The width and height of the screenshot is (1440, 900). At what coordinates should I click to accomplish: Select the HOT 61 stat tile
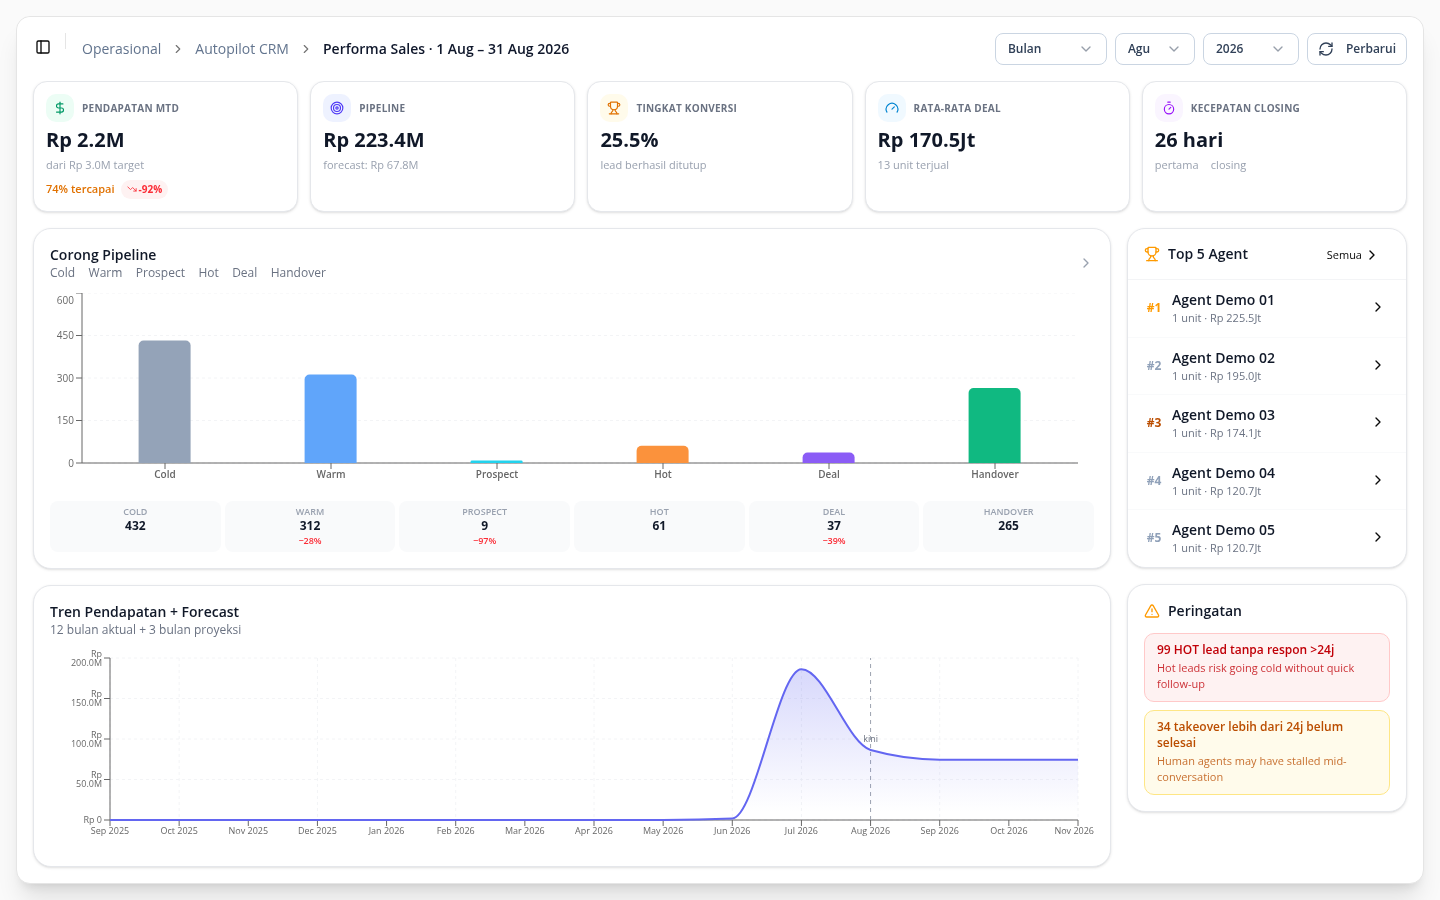[x=659, y=526]
